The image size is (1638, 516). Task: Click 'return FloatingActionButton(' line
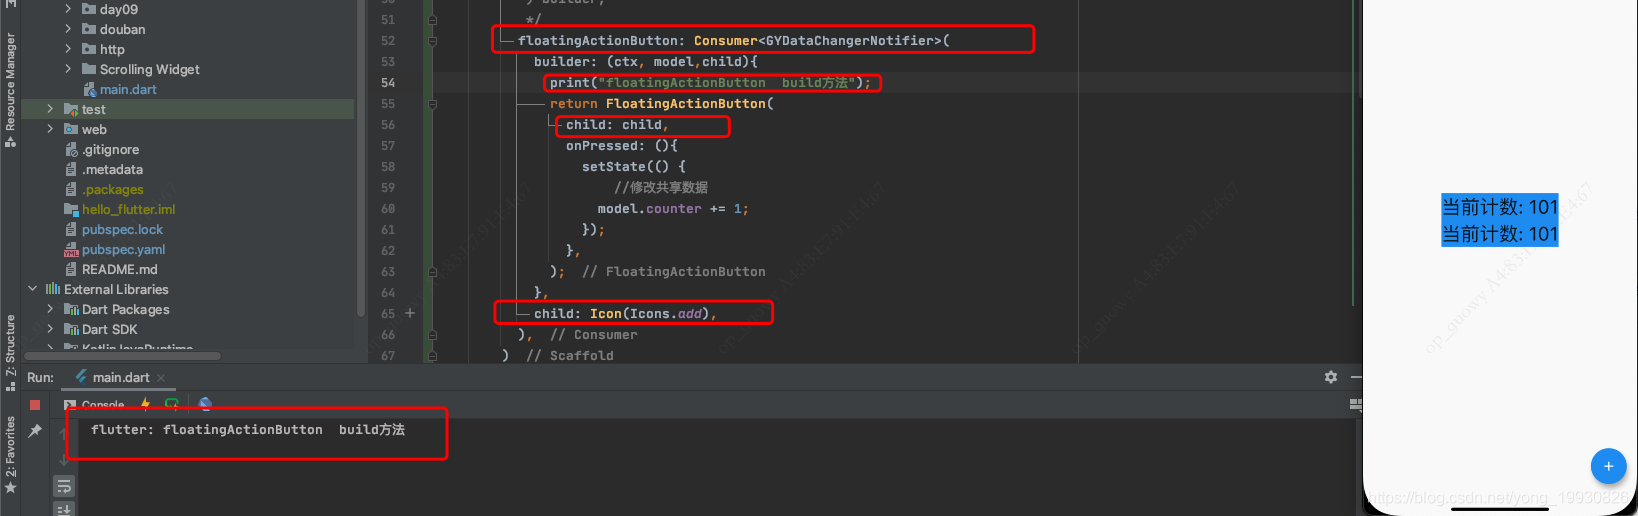[x=662, y=104]
